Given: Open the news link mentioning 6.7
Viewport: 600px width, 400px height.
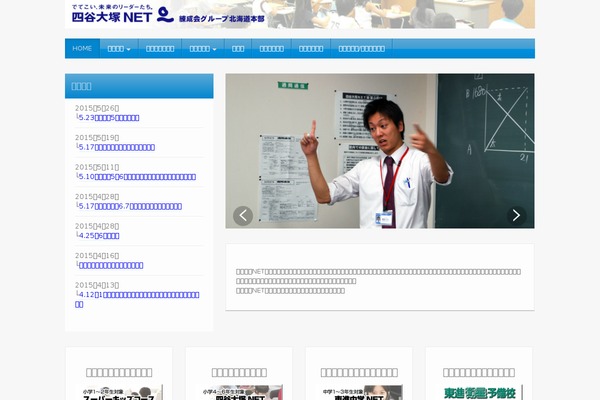Looking at the screenshot, I should (x=130, y=206).
